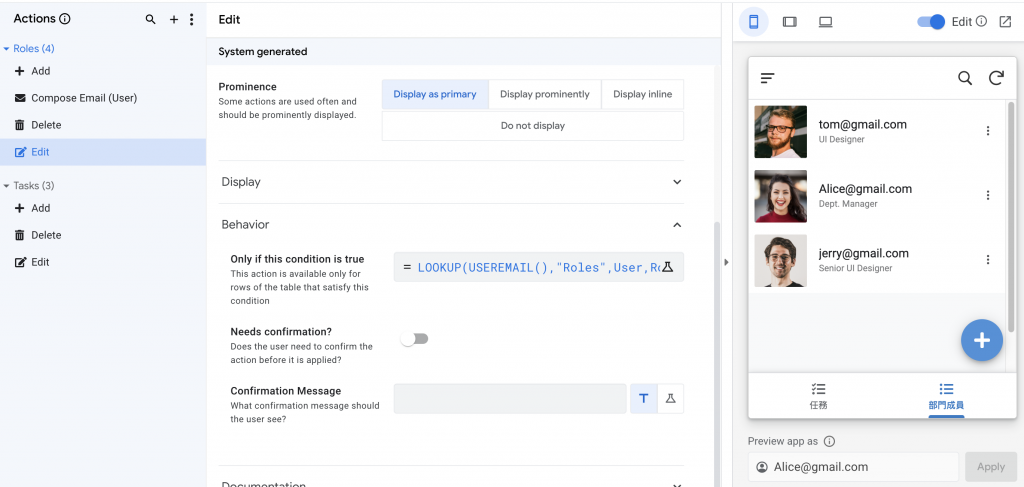Click the search icon in Actions panel

tap(151, 19)
